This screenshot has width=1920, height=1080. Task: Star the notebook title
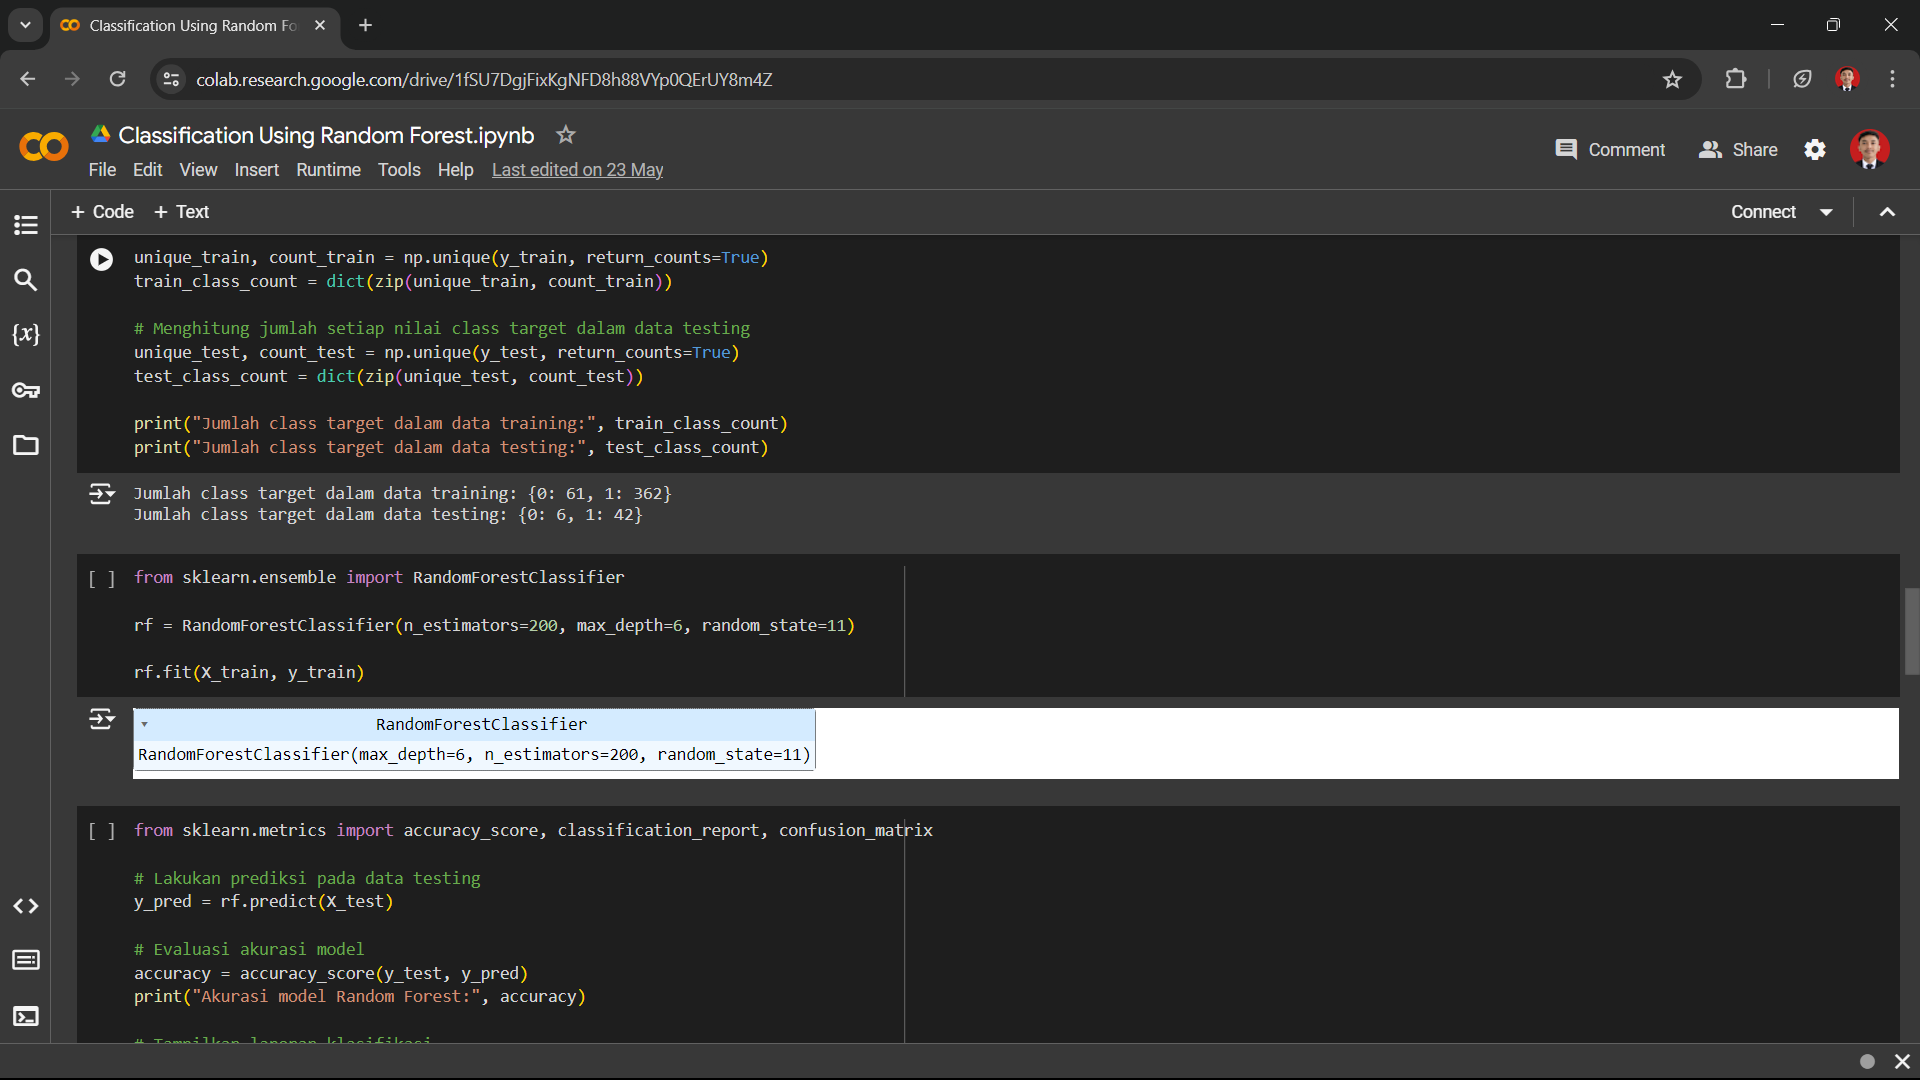pyautogui.click(x=566, y=135)
